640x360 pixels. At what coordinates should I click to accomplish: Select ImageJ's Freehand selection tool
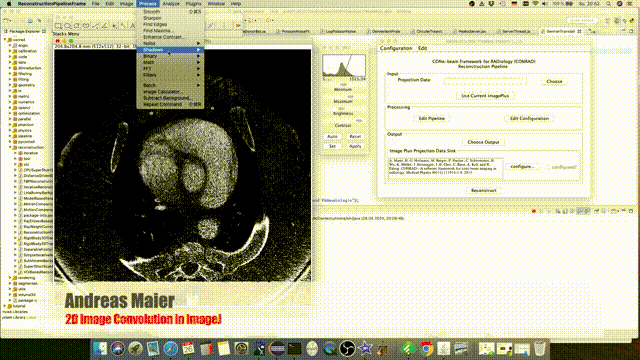tap(86, 26)
